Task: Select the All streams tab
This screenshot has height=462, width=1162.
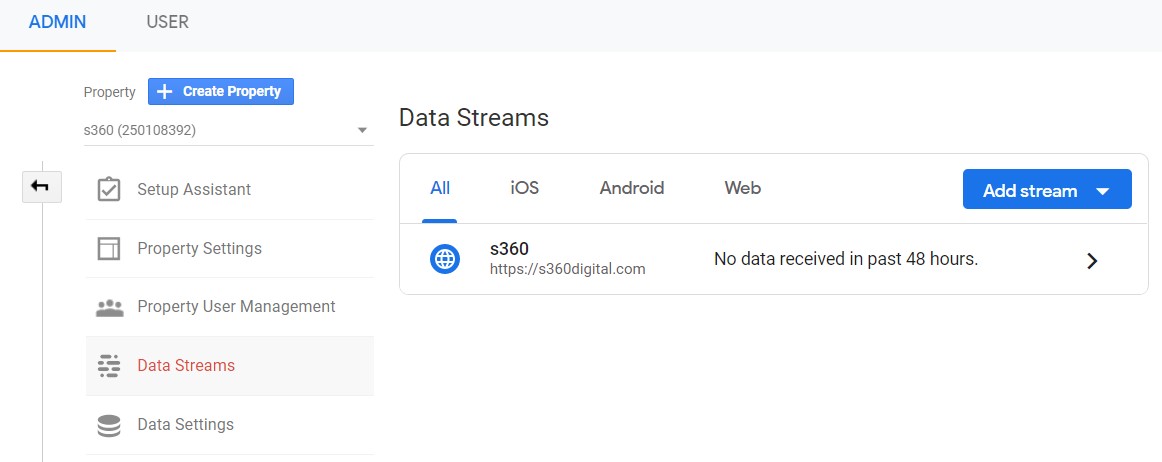Action: pos(440,188)
